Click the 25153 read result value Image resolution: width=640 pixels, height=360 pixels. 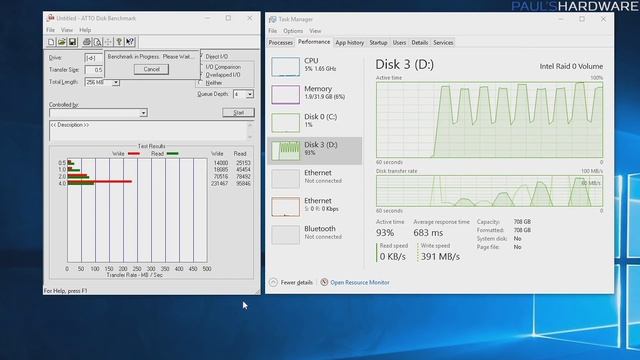pyautogui.click(x=243, y=163)
